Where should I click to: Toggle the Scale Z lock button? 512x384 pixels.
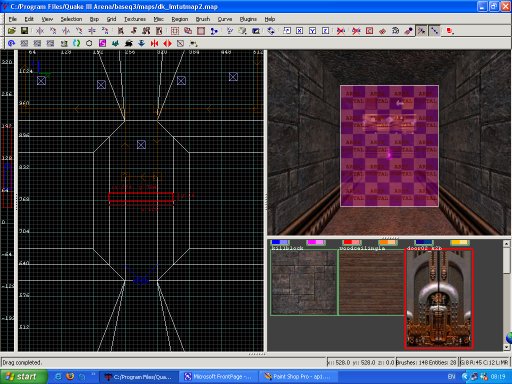point(325,31)
